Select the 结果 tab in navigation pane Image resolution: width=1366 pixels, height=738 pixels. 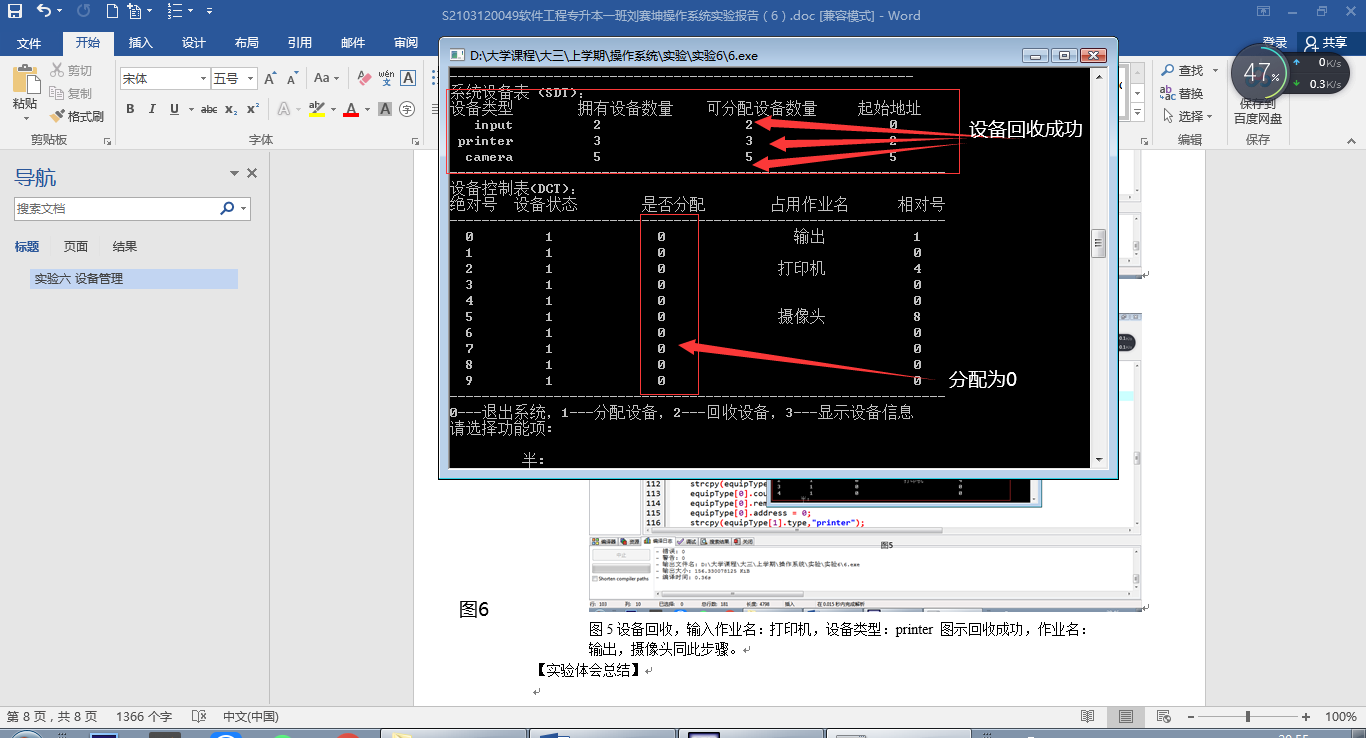(x=125, y=246)
